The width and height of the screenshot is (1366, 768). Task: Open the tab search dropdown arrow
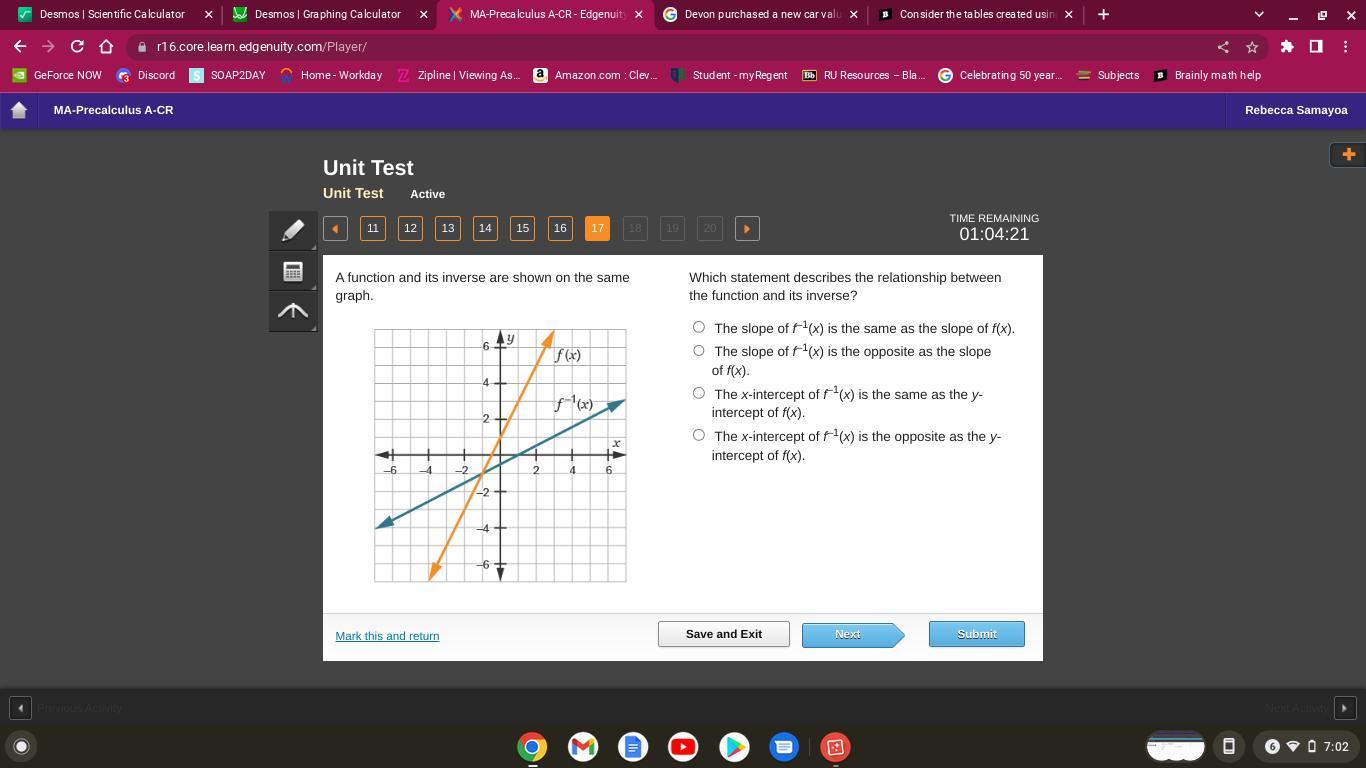click(x=1259, y=14)
